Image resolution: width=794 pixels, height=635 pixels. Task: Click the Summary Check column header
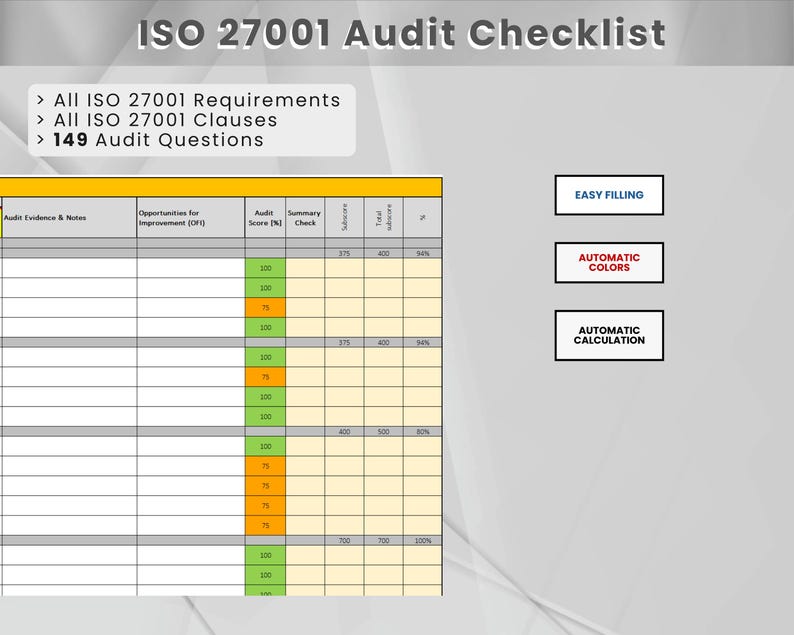305,218
